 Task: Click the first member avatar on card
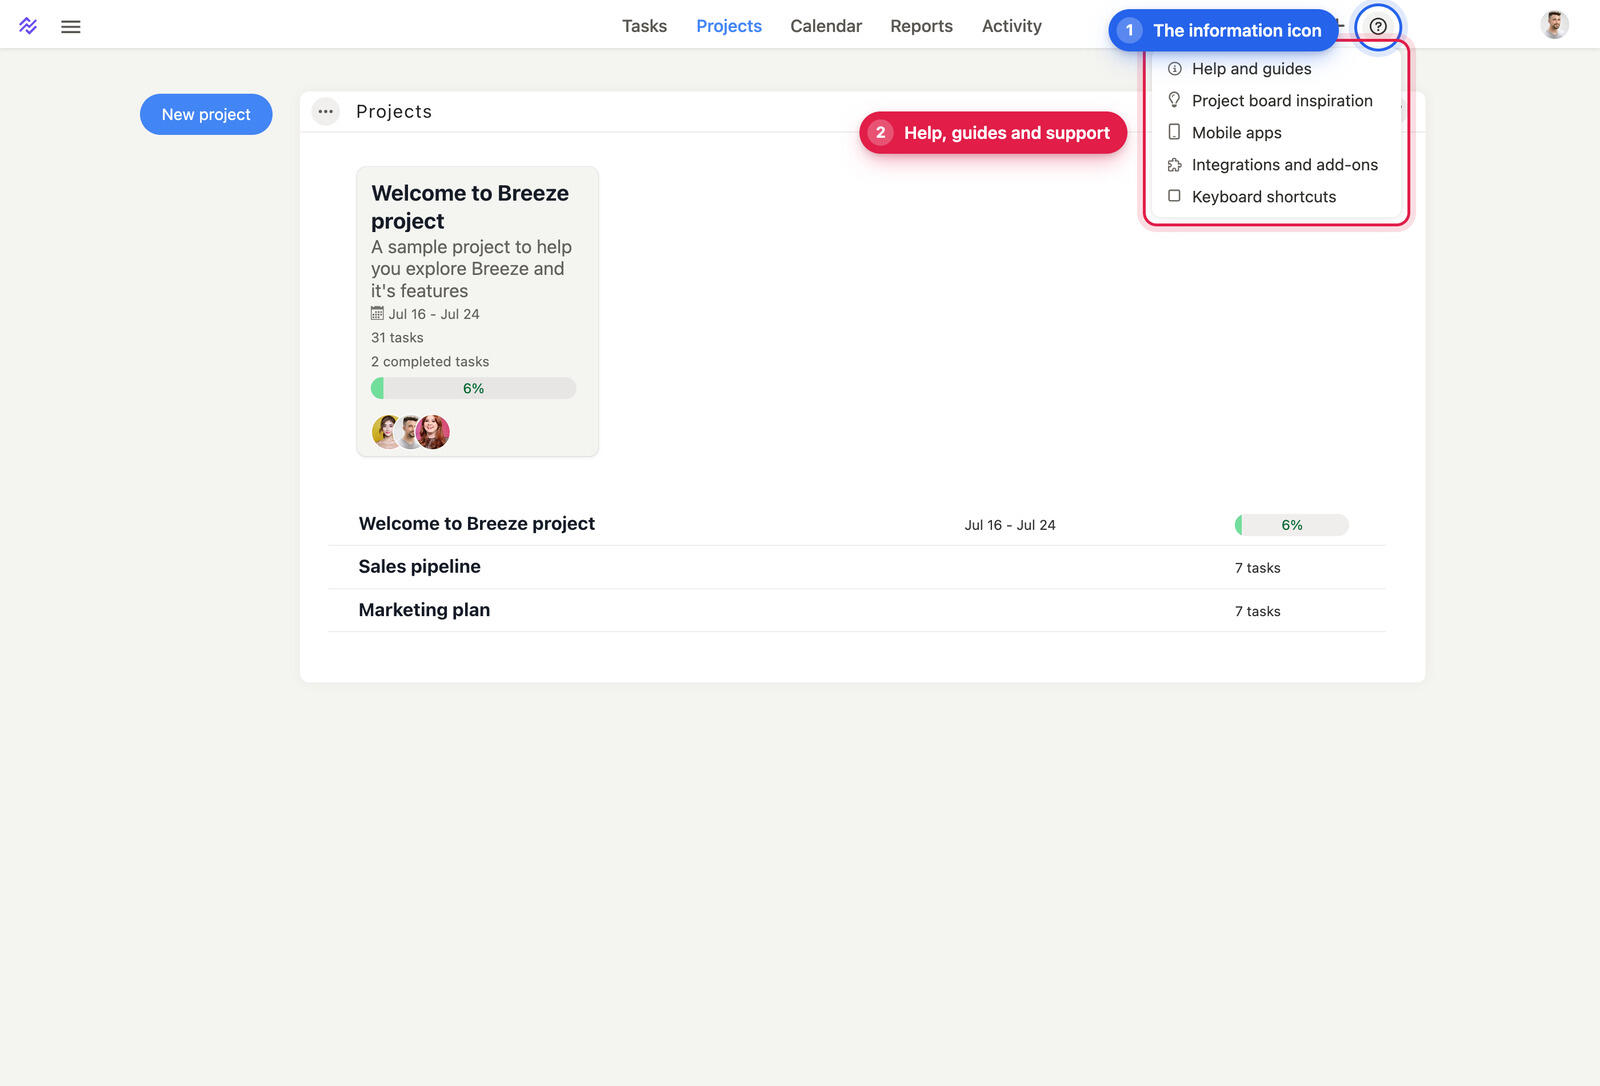click(x=386, y=432)
